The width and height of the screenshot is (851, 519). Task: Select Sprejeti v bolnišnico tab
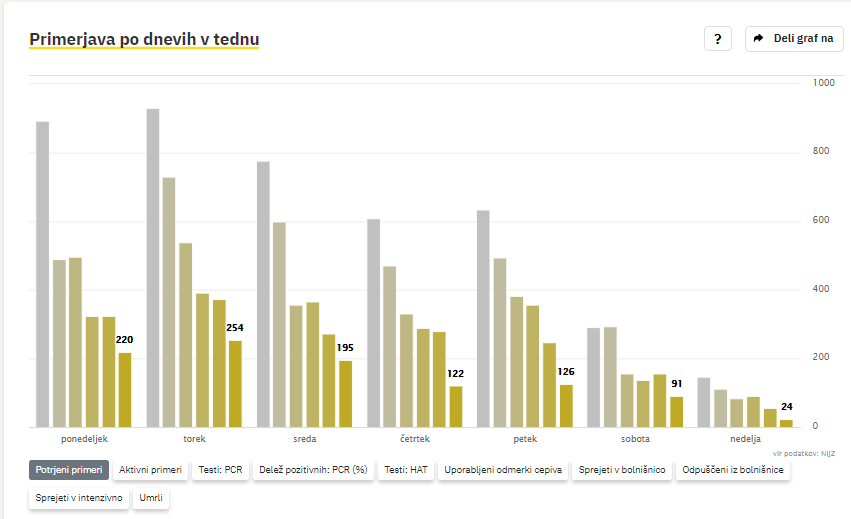click(x=622, y=470)
